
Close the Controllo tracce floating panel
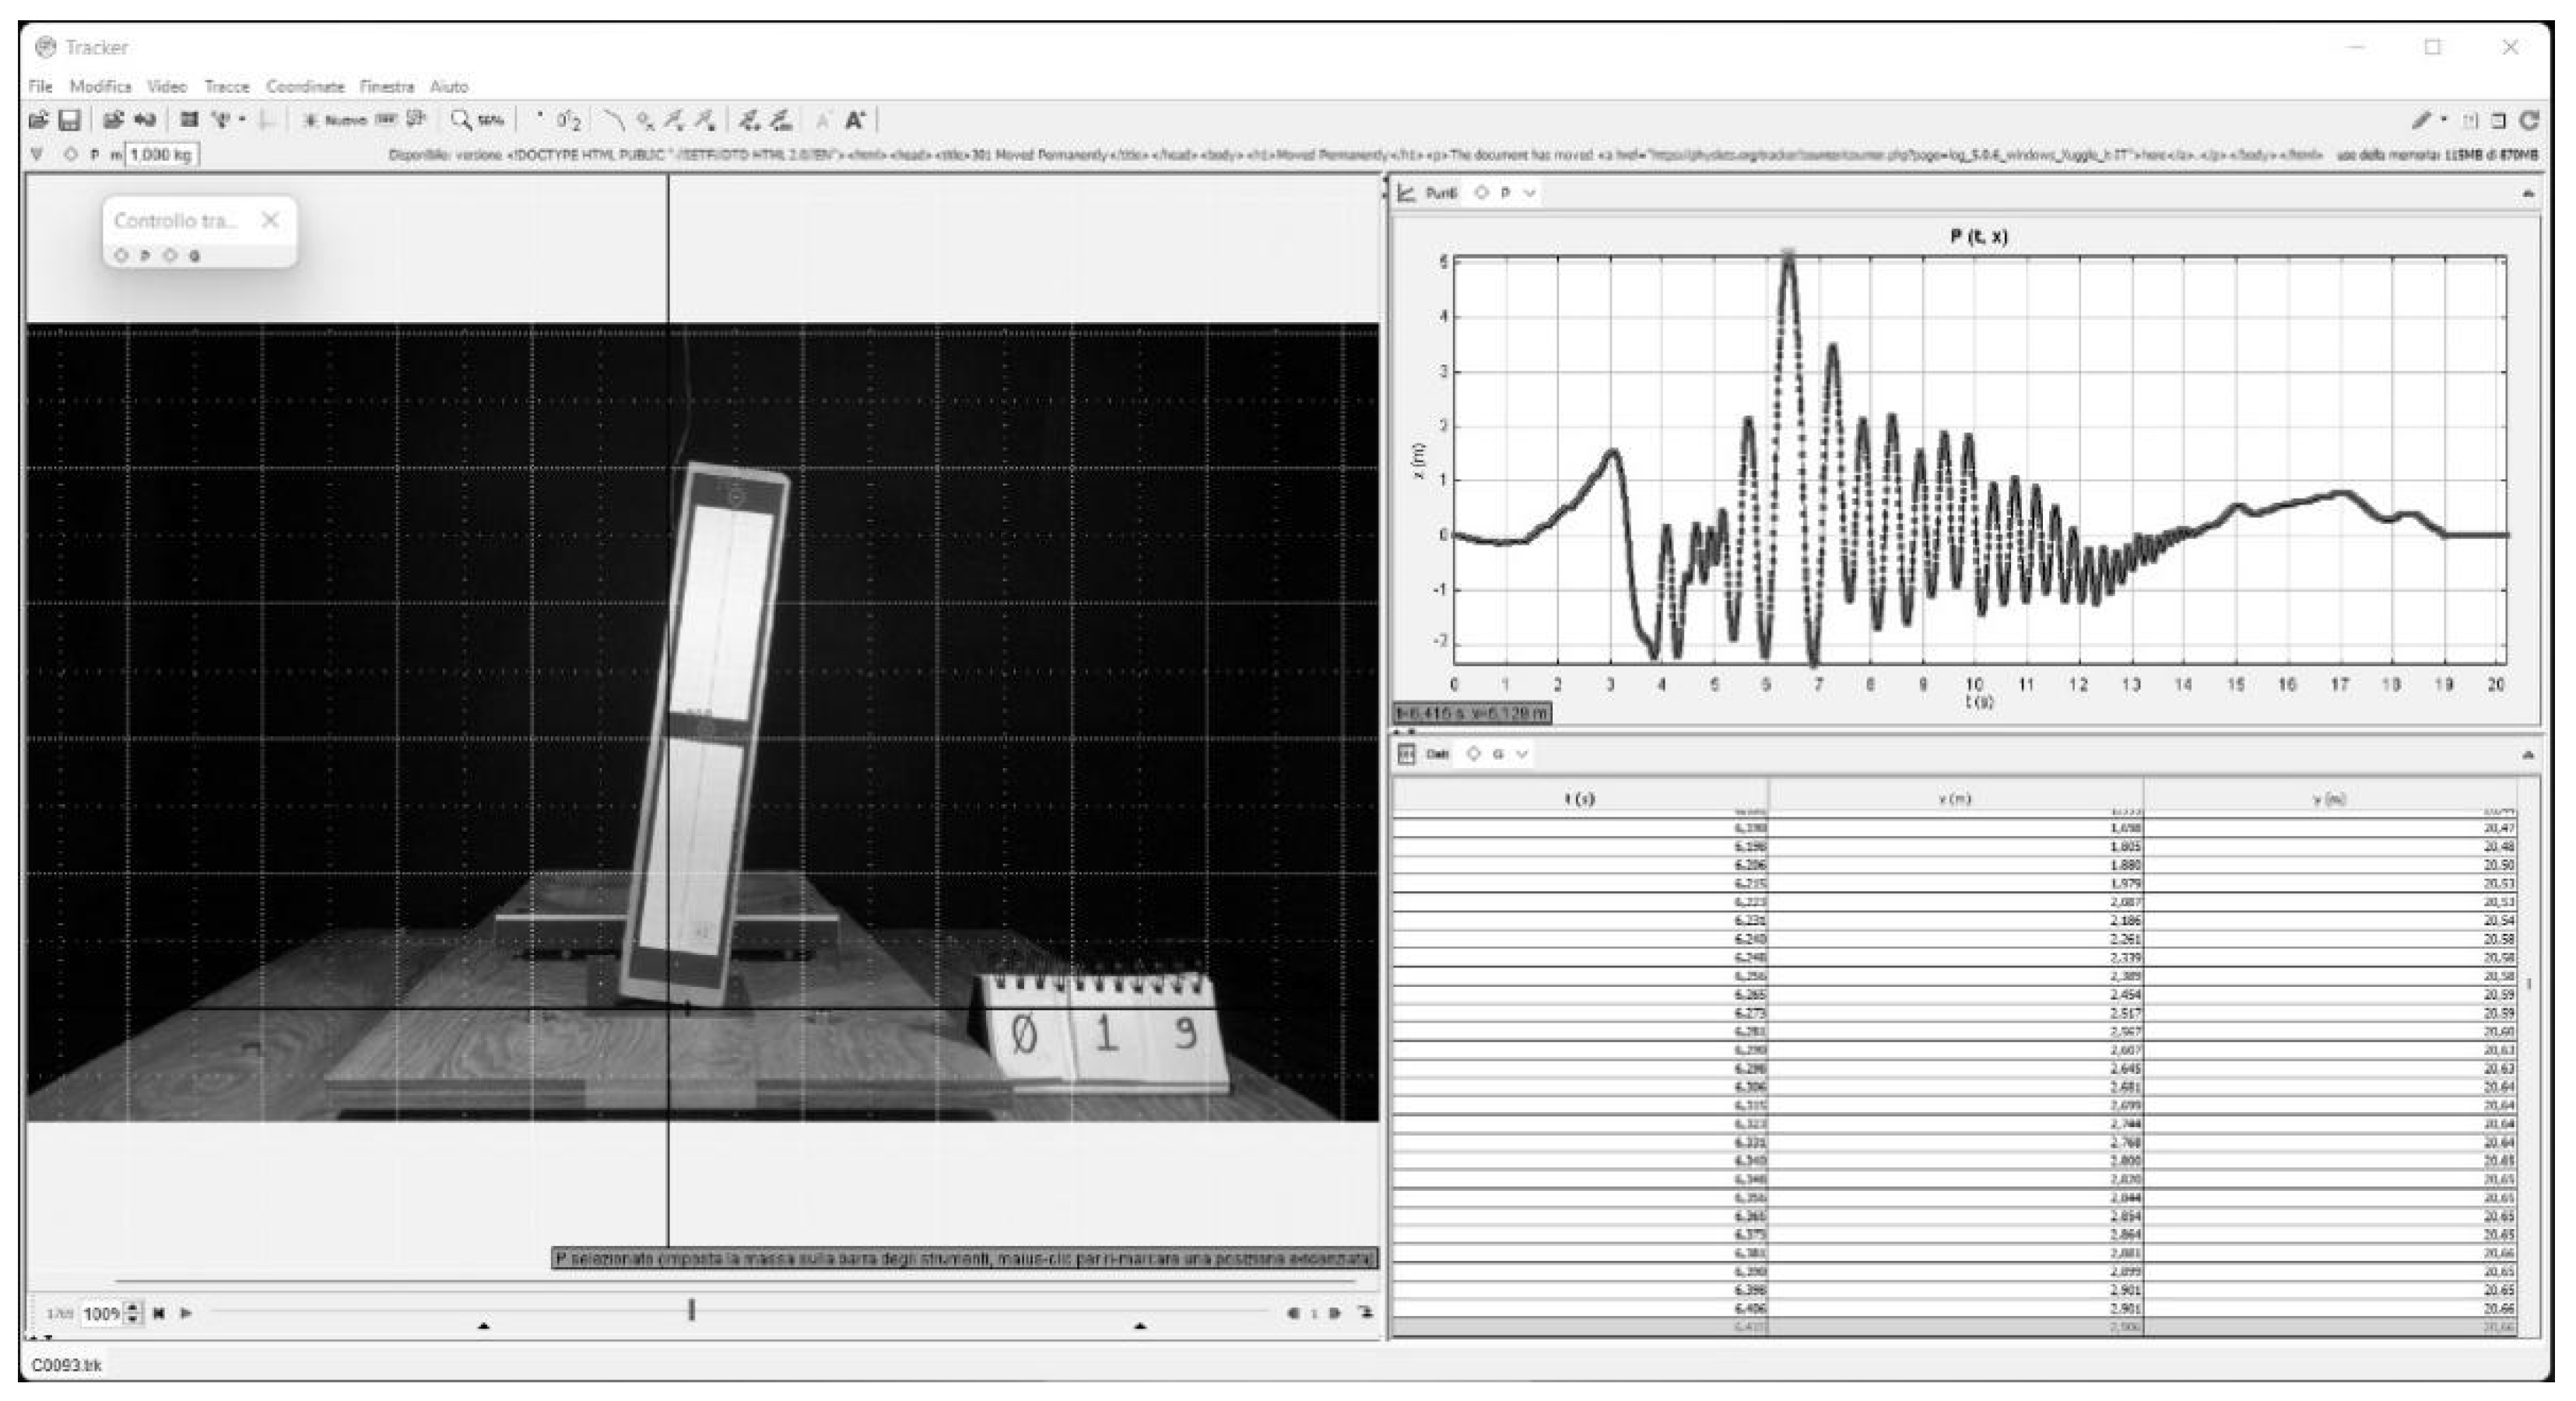point(270,220)
